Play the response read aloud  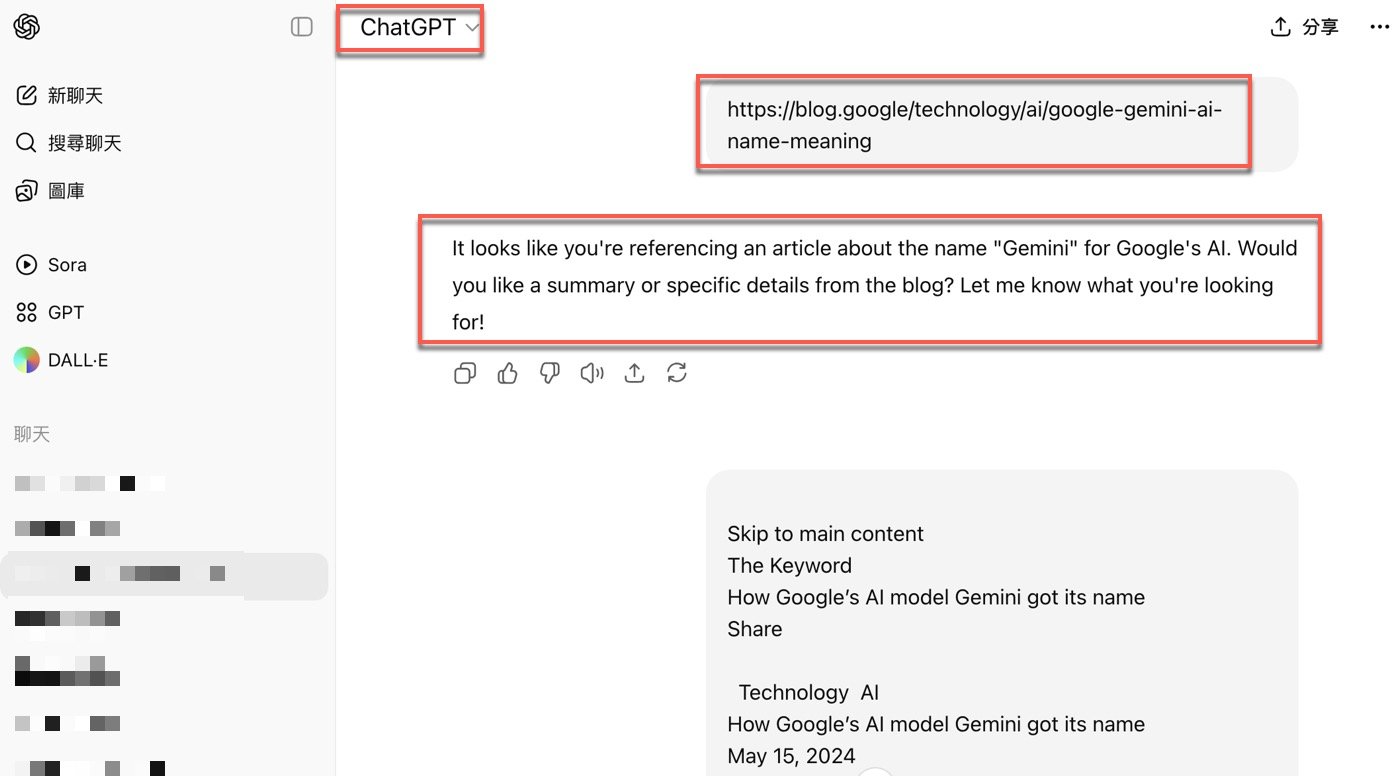(592, 374)
